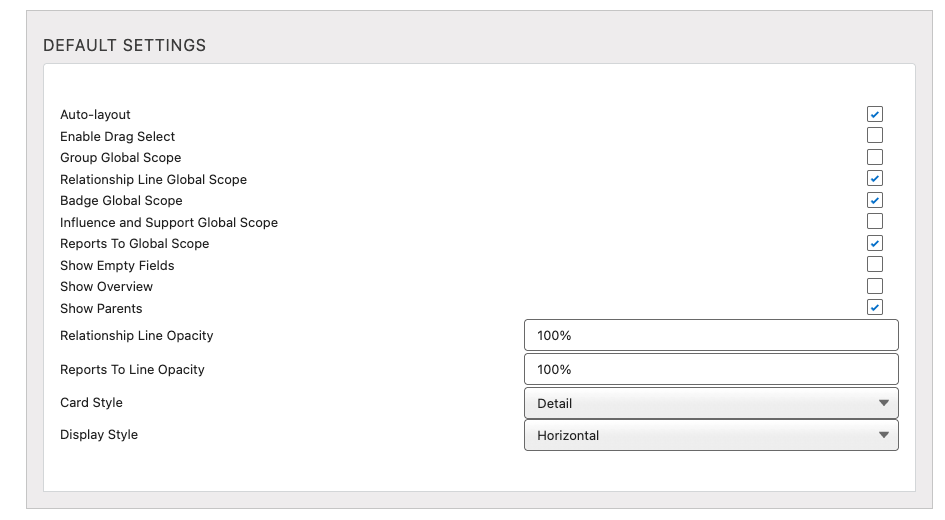Image resolution: width=945 pixels, height=520 pixels.
Task: Check the Show Empty Fields box
Action: coord(874,264)
